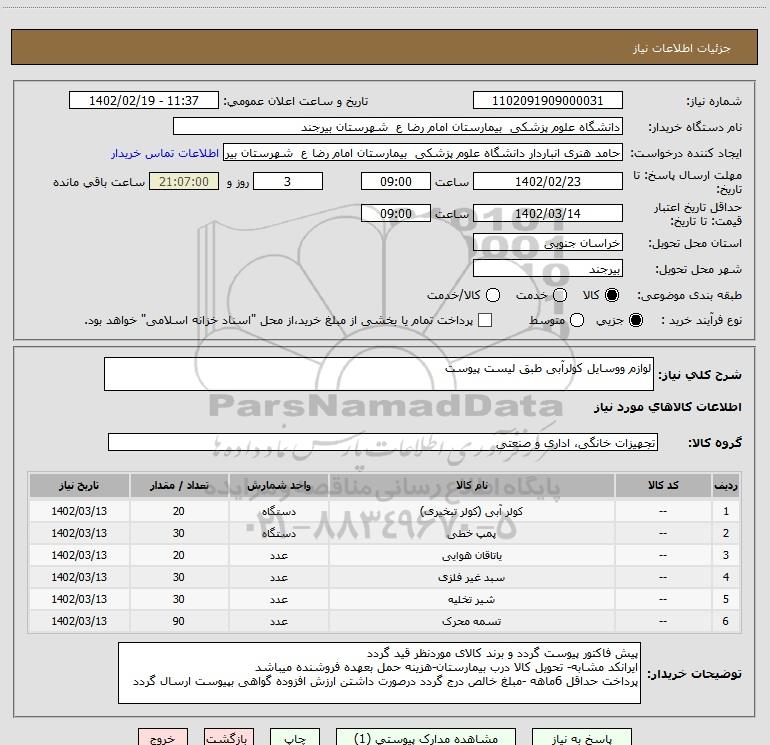Click the price validity date 1402/03/14
The image size is (770, 745).
pyautogui.click(x=548, y=213)
